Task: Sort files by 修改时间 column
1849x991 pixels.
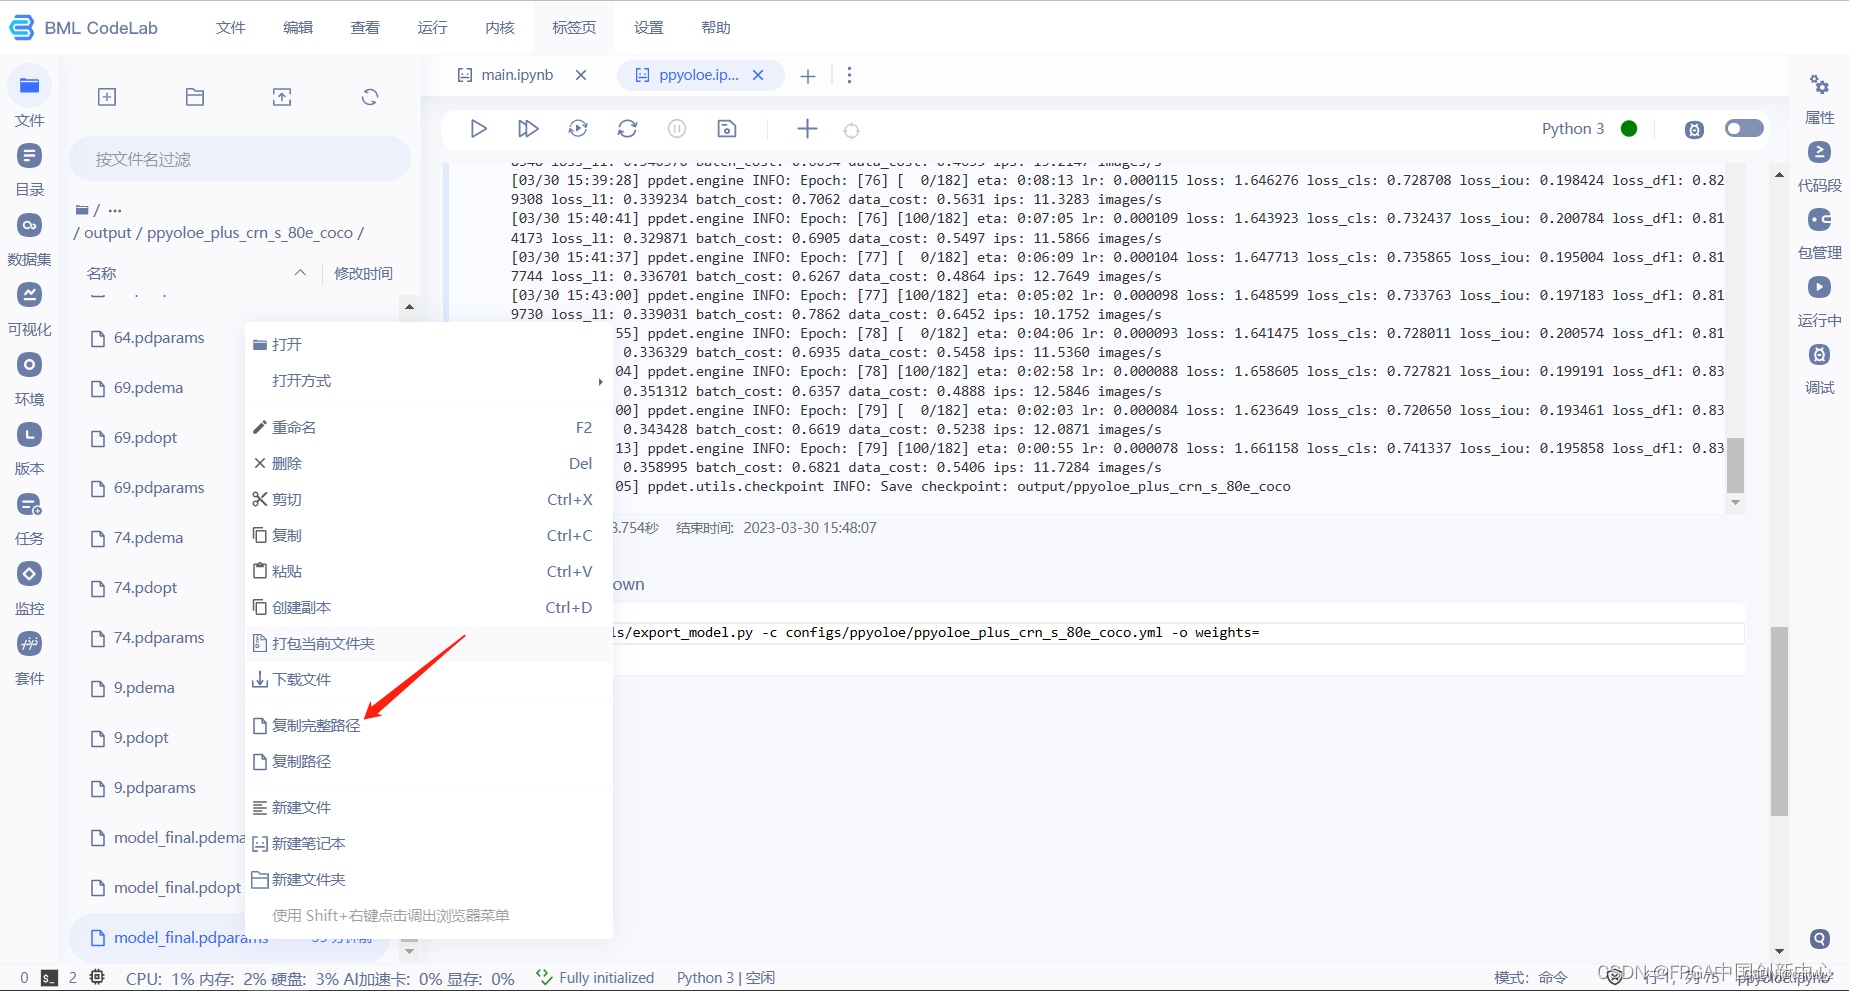Action: (363, 273)
